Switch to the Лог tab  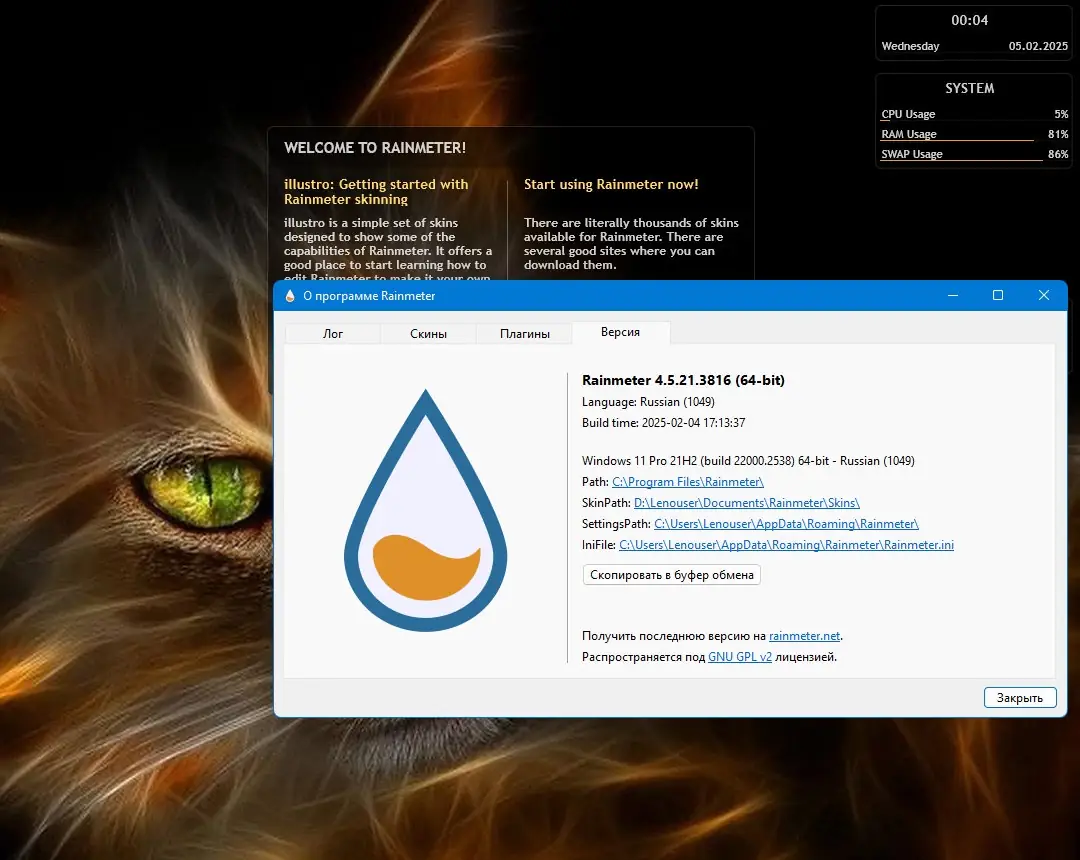click(332, 333)
